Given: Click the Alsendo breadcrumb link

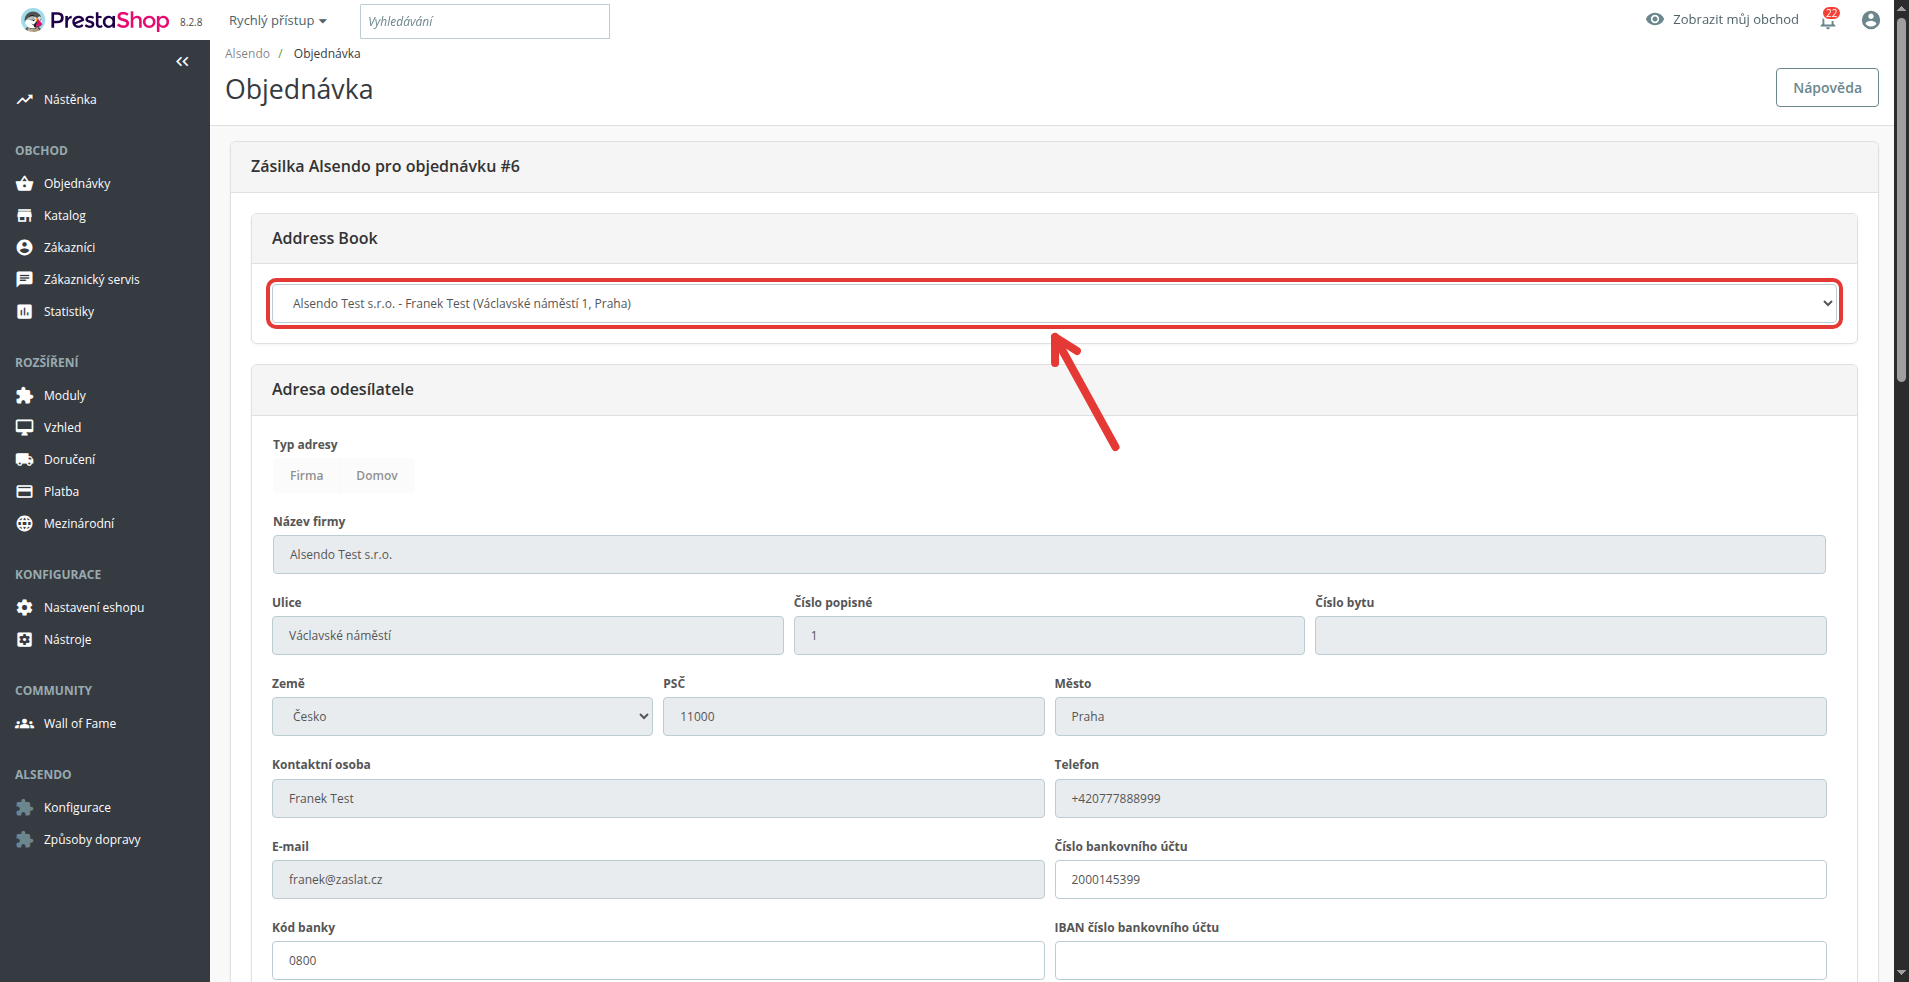Looking at the screenshot, I should click(x=247, y=54).
